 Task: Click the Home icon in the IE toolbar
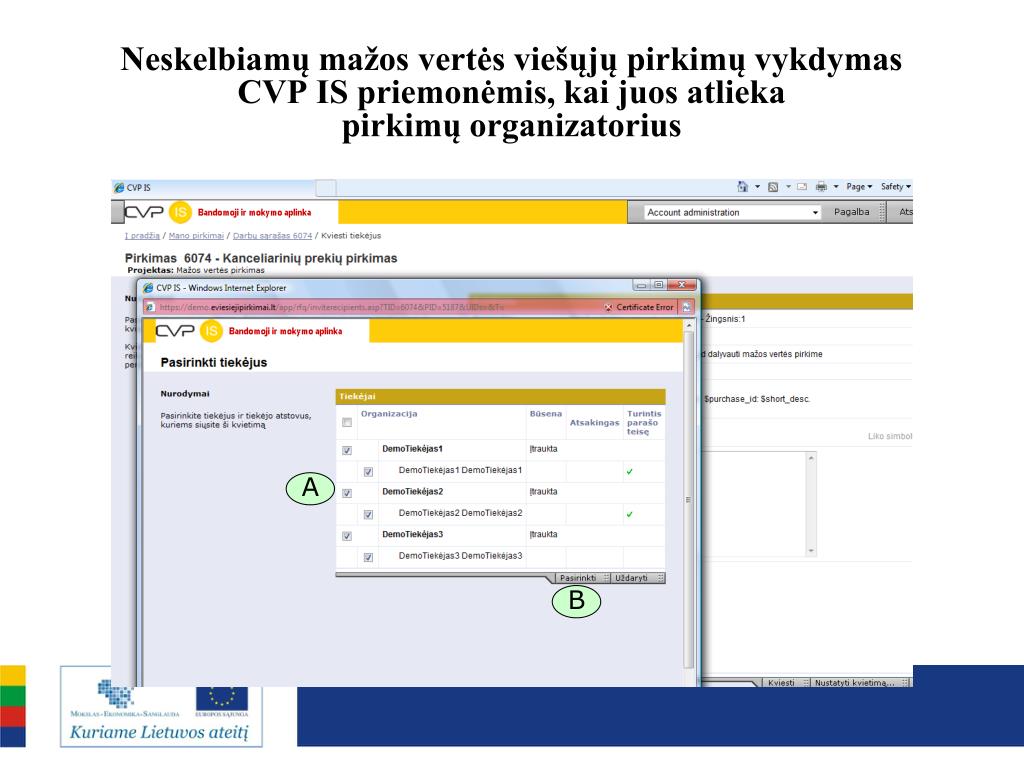[x=743, y=187]
